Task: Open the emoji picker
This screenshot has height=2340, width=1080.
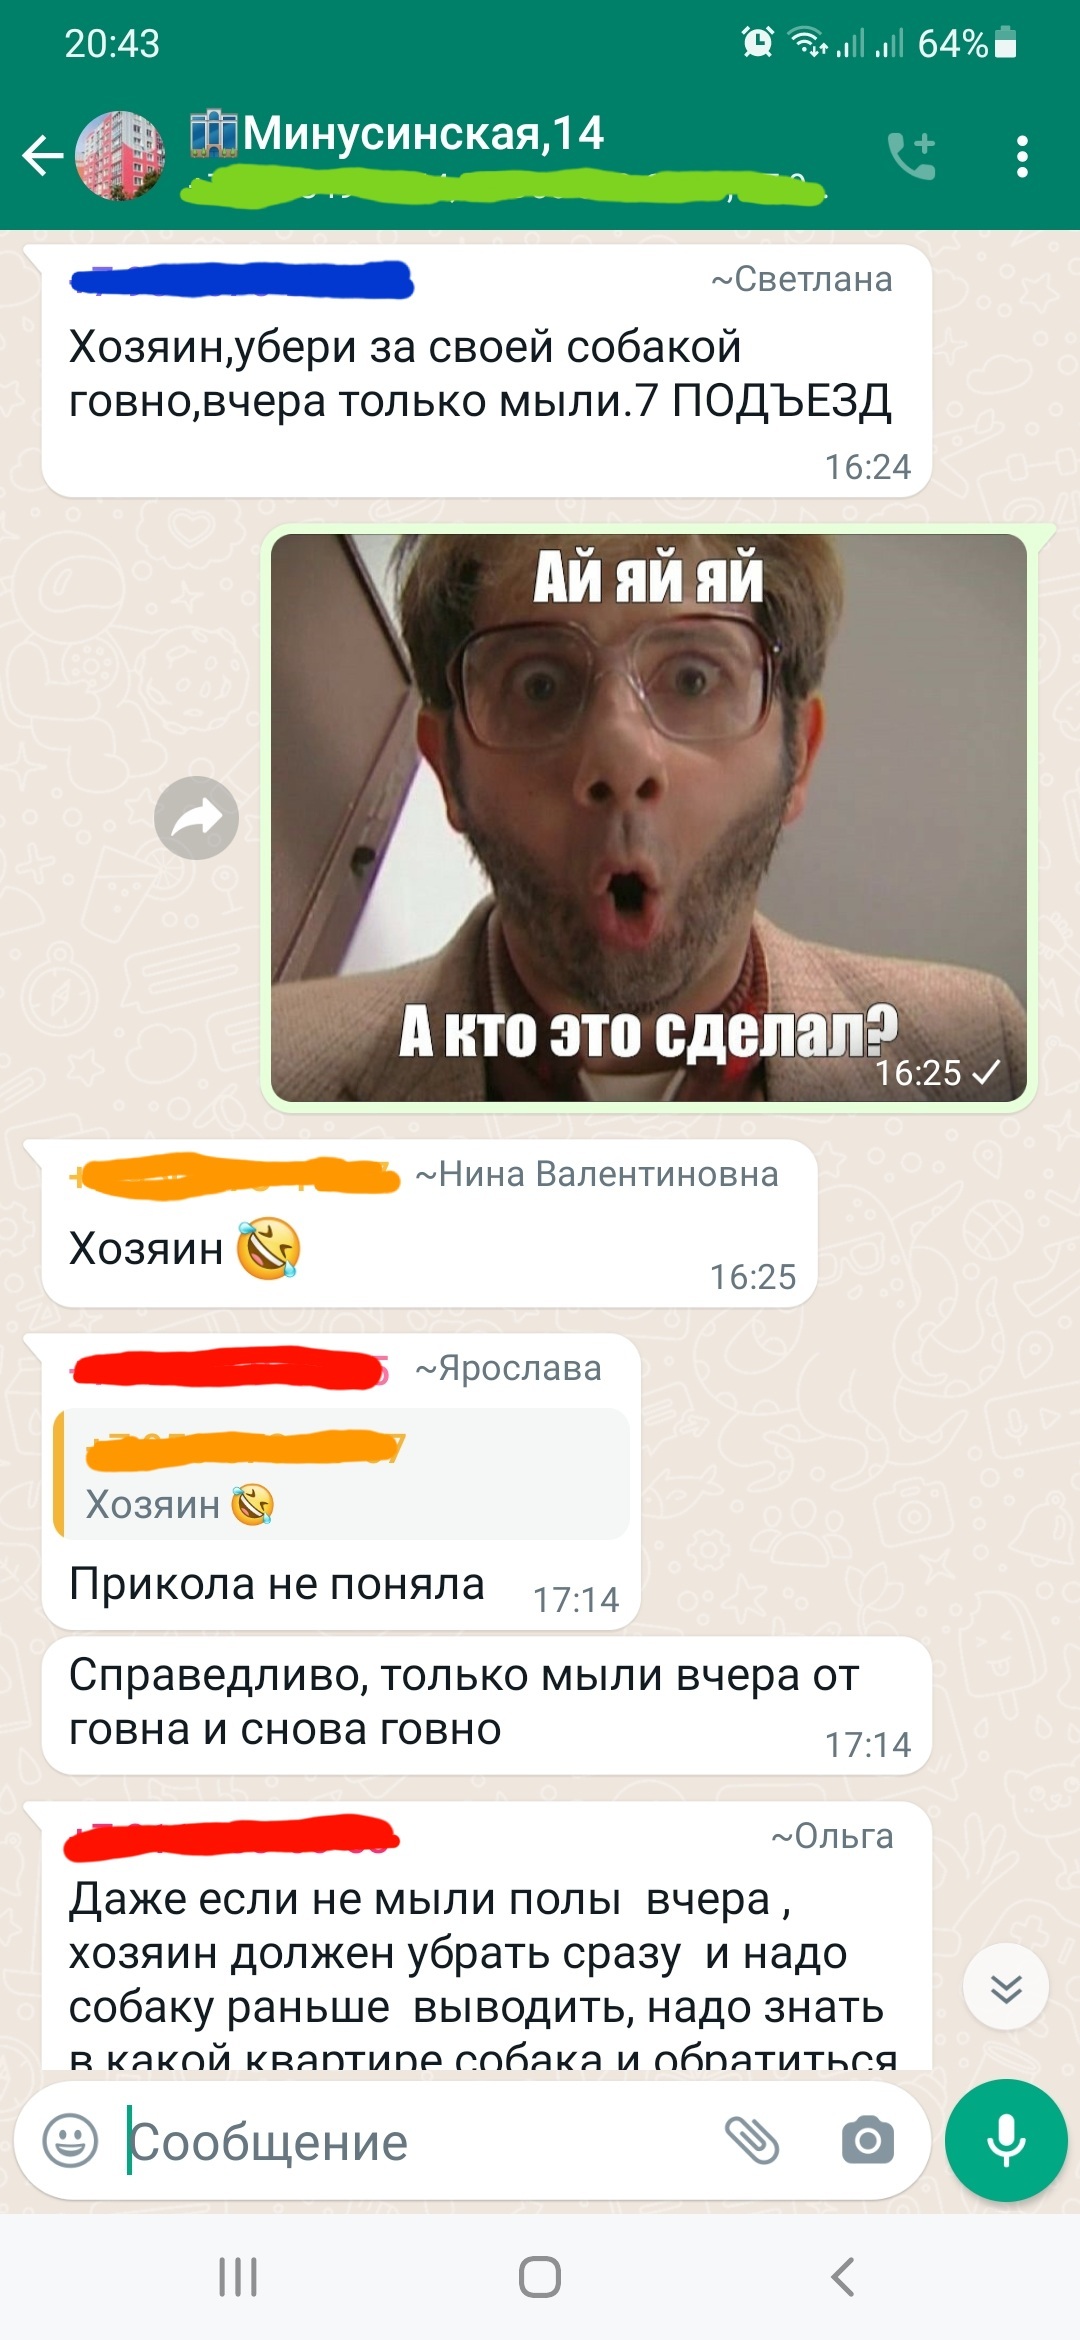Action: coord(70,2141)
